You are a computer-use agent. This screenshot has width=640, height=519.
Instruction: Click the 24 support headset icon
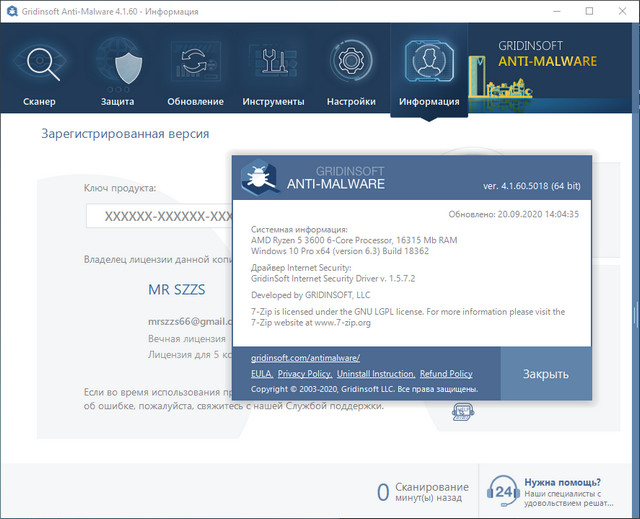tap(503, 492)
